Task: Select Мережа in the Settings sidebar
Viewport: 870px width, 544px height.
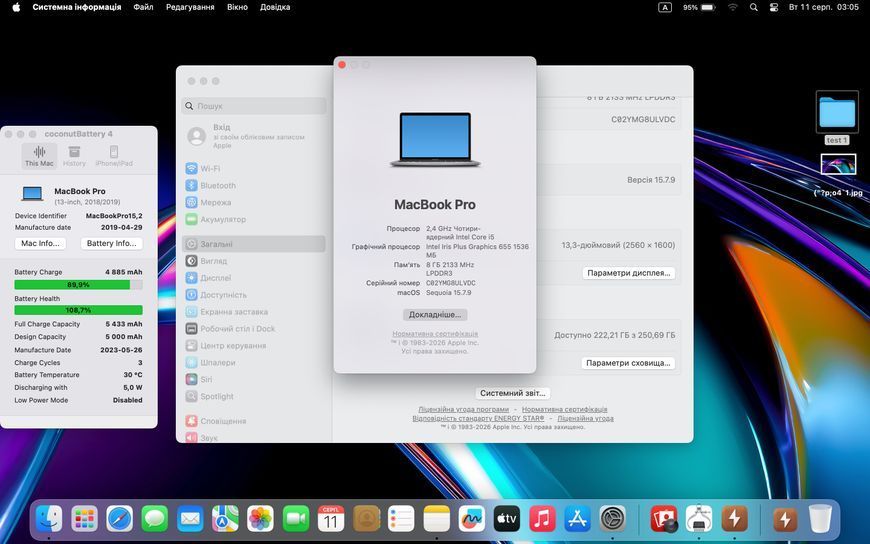Action: click(254, 203)
